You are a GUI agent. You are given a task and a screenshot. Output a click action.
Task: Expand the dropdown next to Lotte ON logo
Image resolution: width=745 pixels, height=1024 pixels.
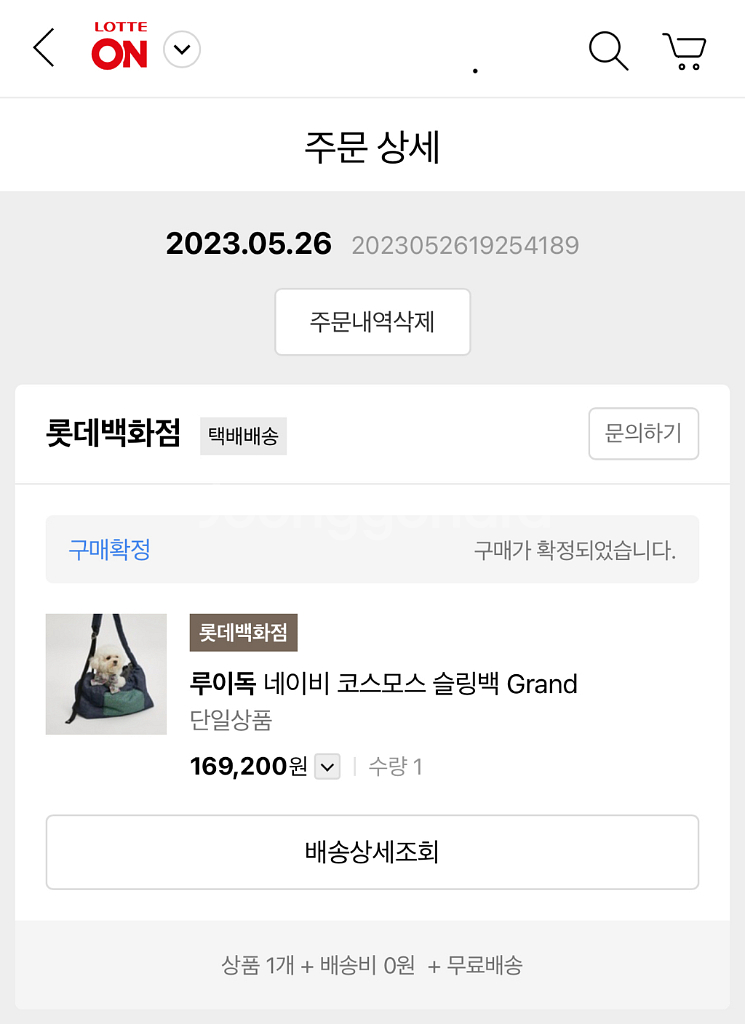(182, 49)
